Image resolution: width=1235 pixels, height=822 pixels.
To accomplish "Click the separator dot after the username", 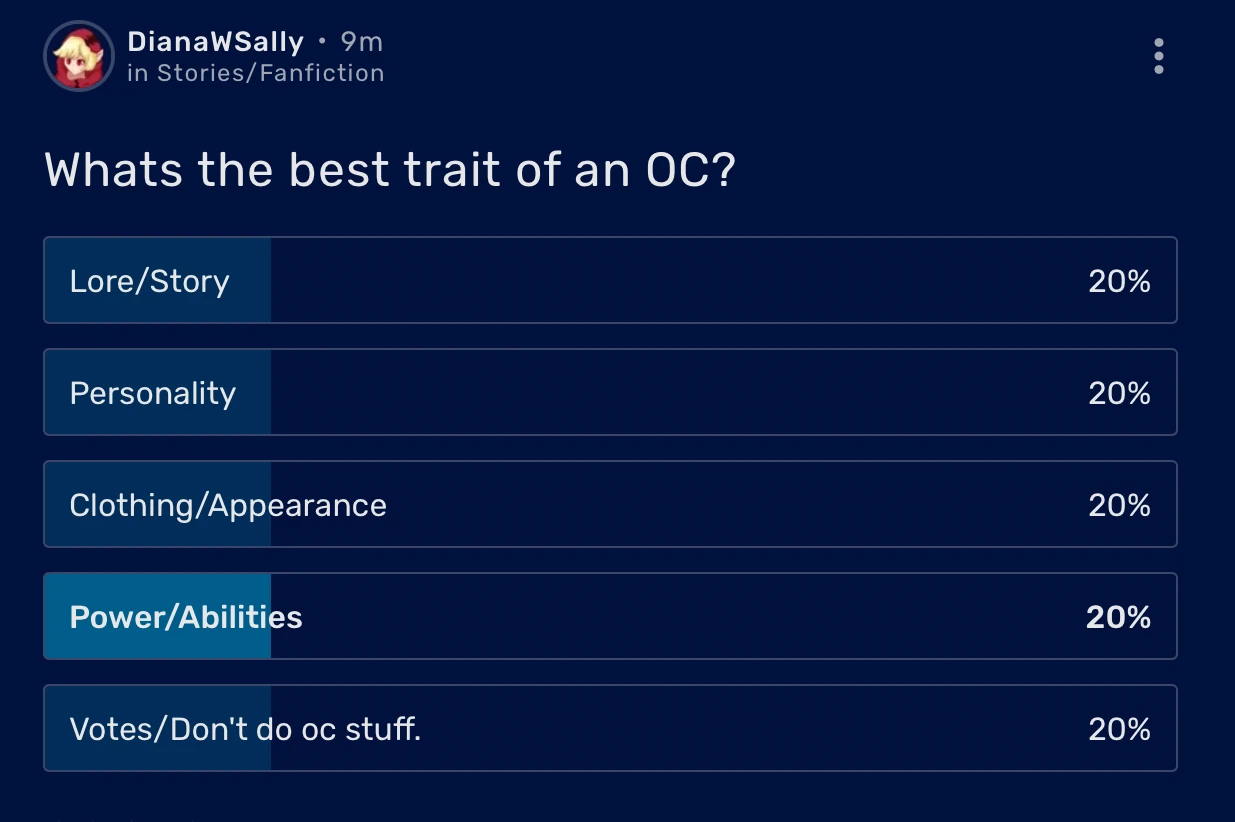I will (322, 42).
